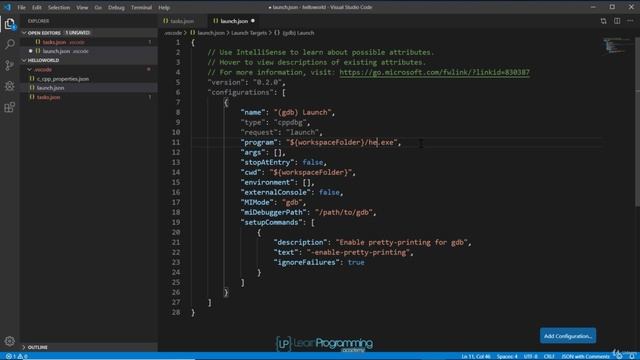Switch to the launch.json tab
This screenshot has height=360, width=640.
point(234,21)
